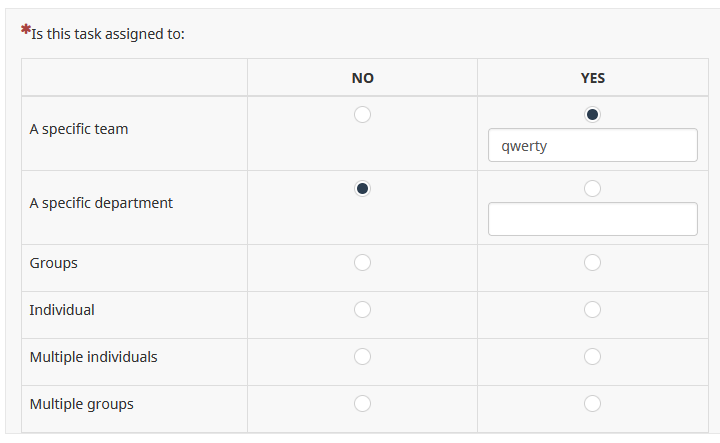720x443 pixels.
Task: Pick NO for Multiple individuals
Action: 362,356
